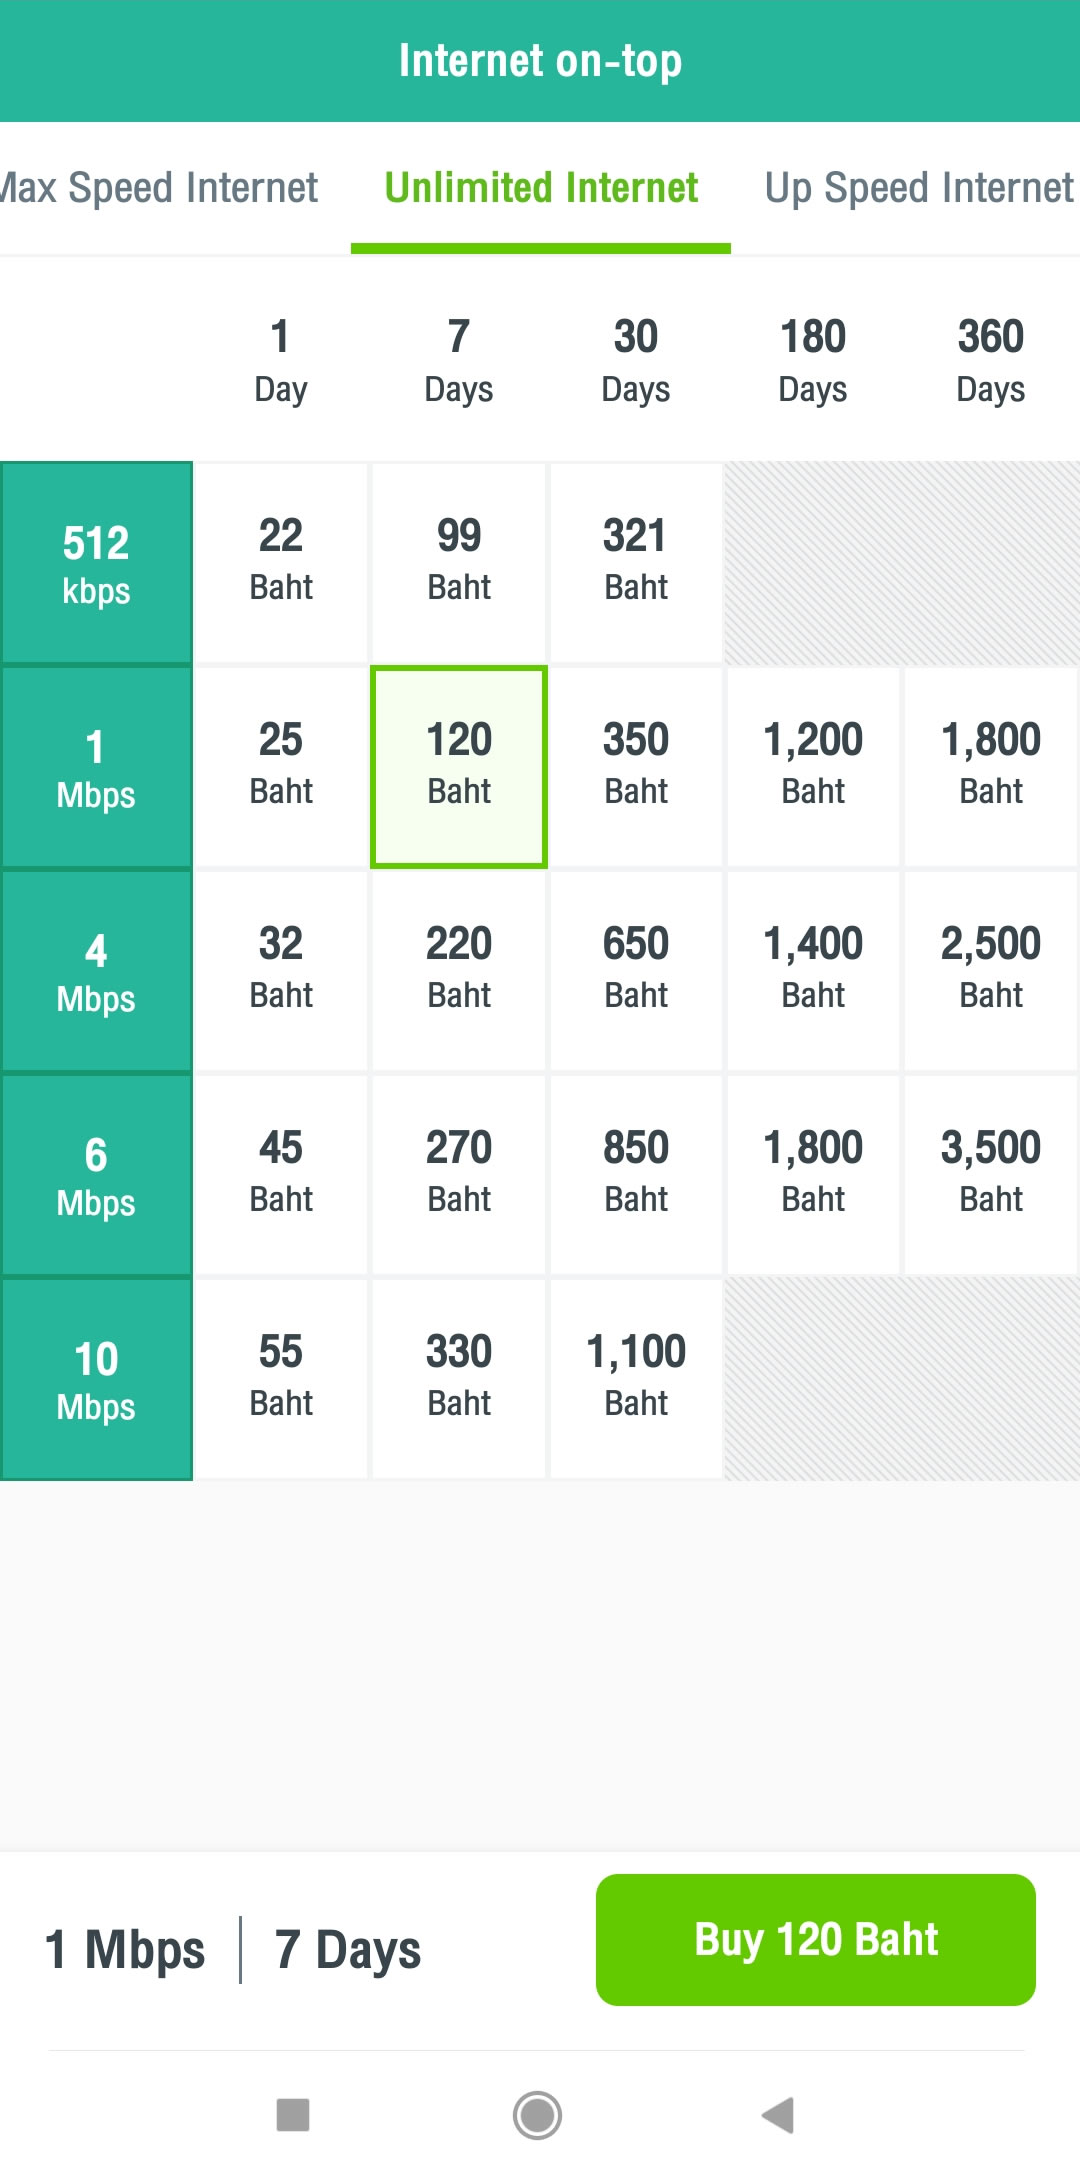Choose the 99 Baht 7-day package
Image resolution: width=1080 pixels, height=2180 pixels.
click(459, 562)
